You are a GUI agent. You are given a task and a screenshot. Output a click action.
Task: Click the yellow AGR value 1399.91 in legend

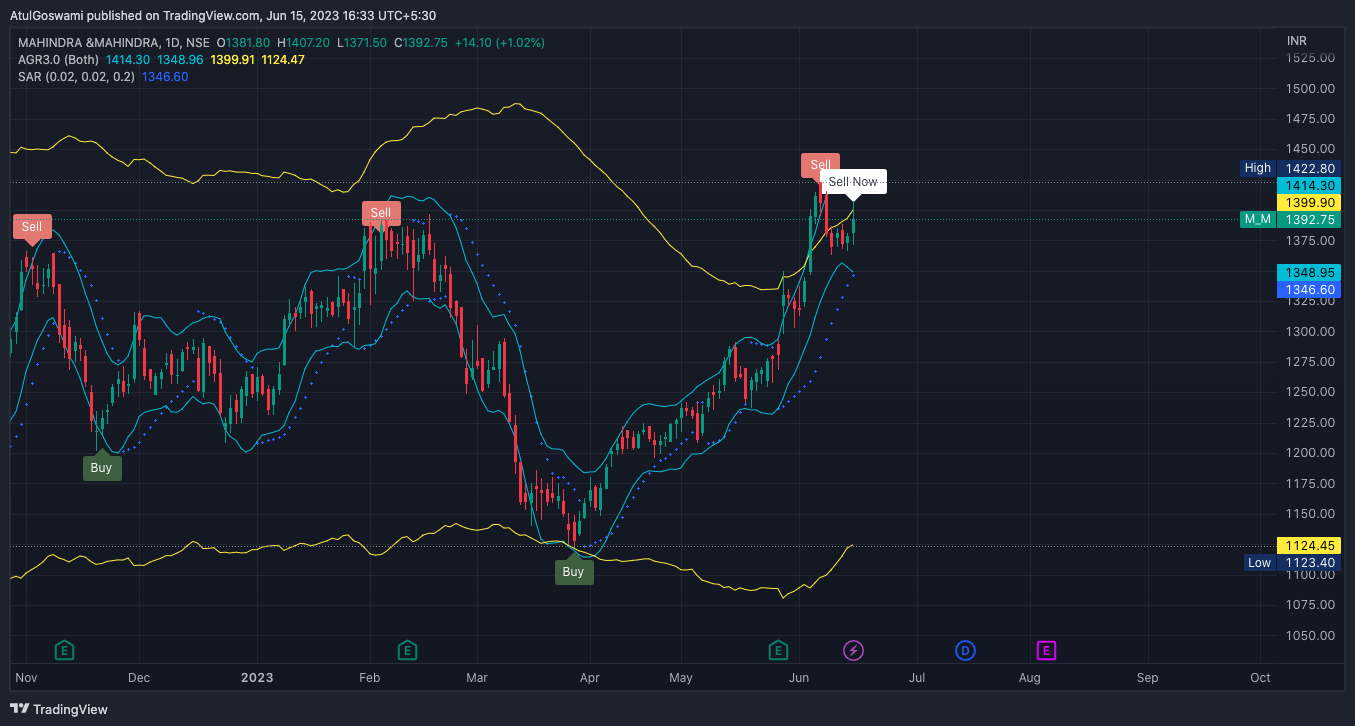pyautogui.click(x=232, y=60)
